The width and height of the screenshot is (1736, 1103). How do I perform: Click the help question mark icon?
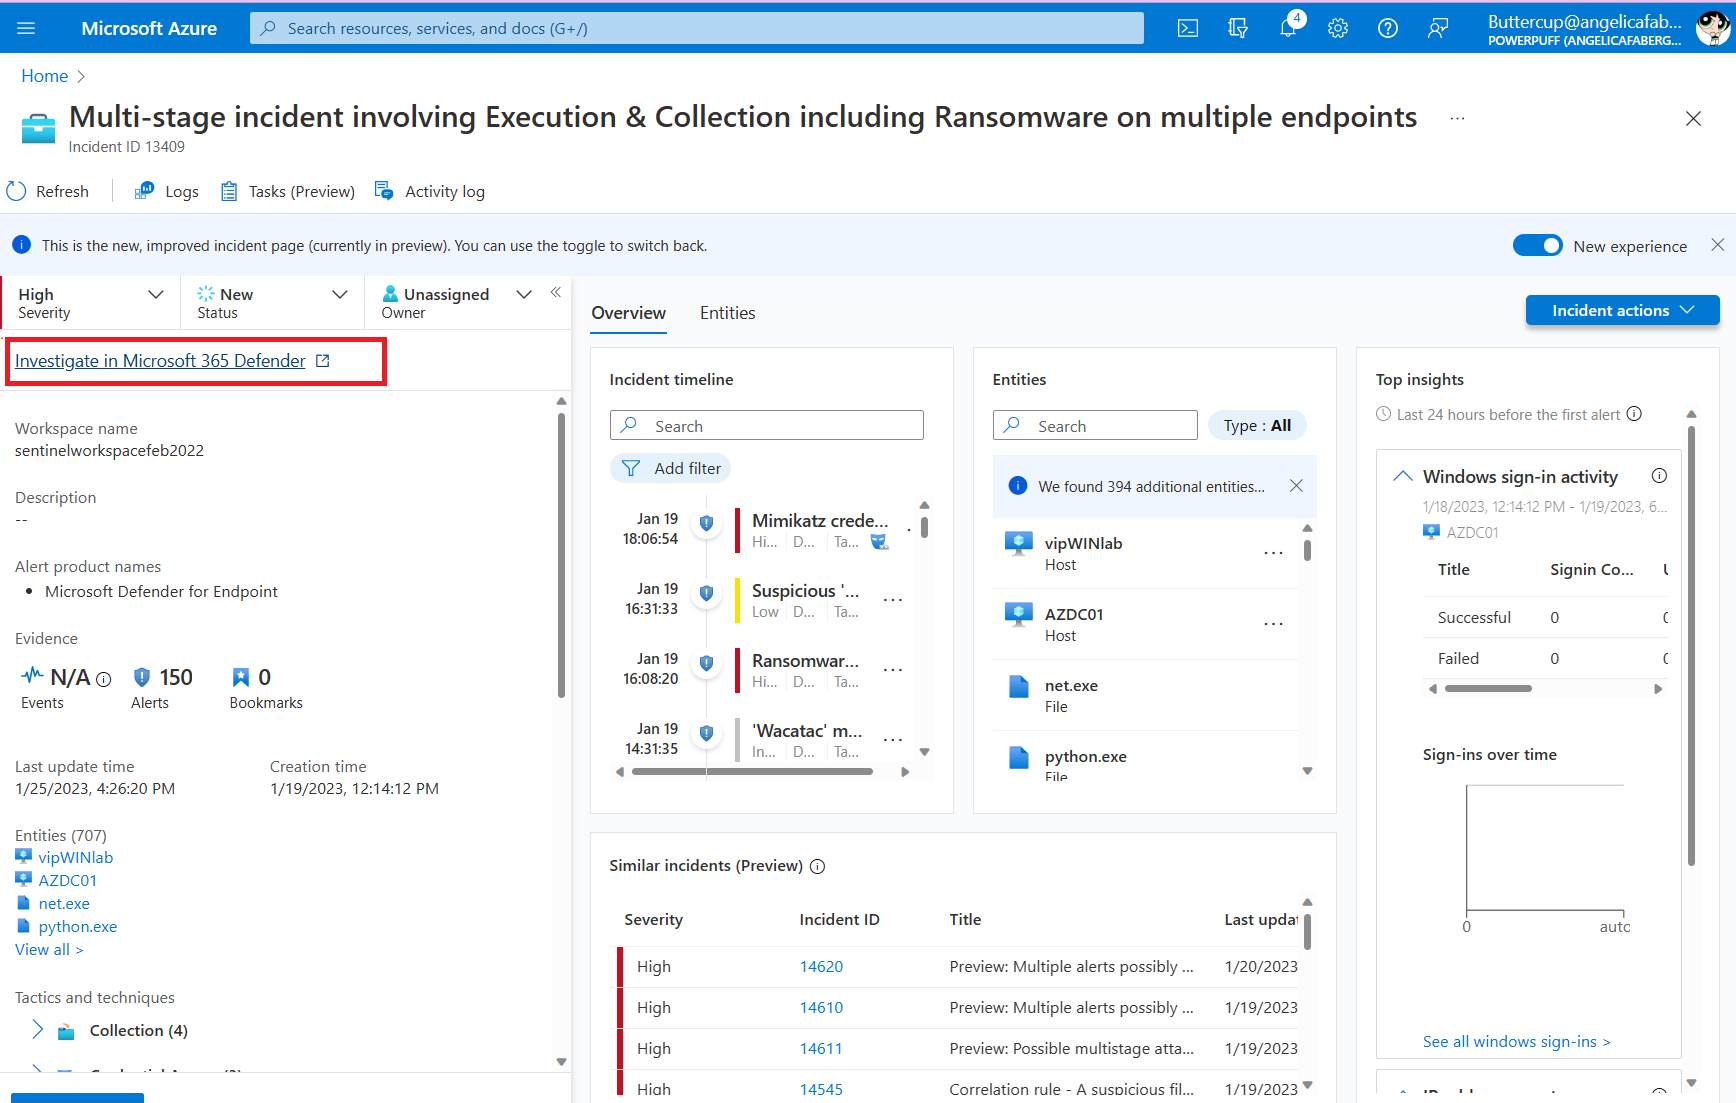[1388, 28]
